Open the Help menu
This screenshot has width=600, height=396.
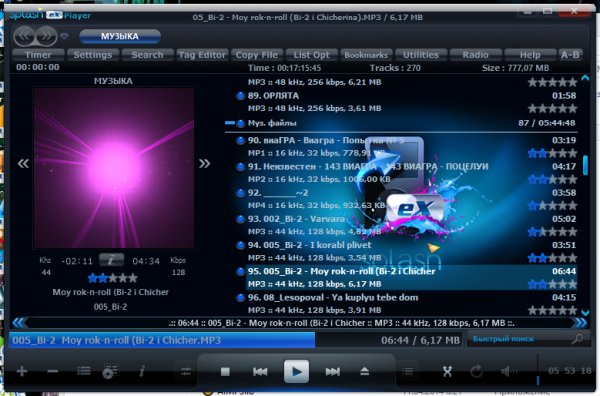point(530,55)
